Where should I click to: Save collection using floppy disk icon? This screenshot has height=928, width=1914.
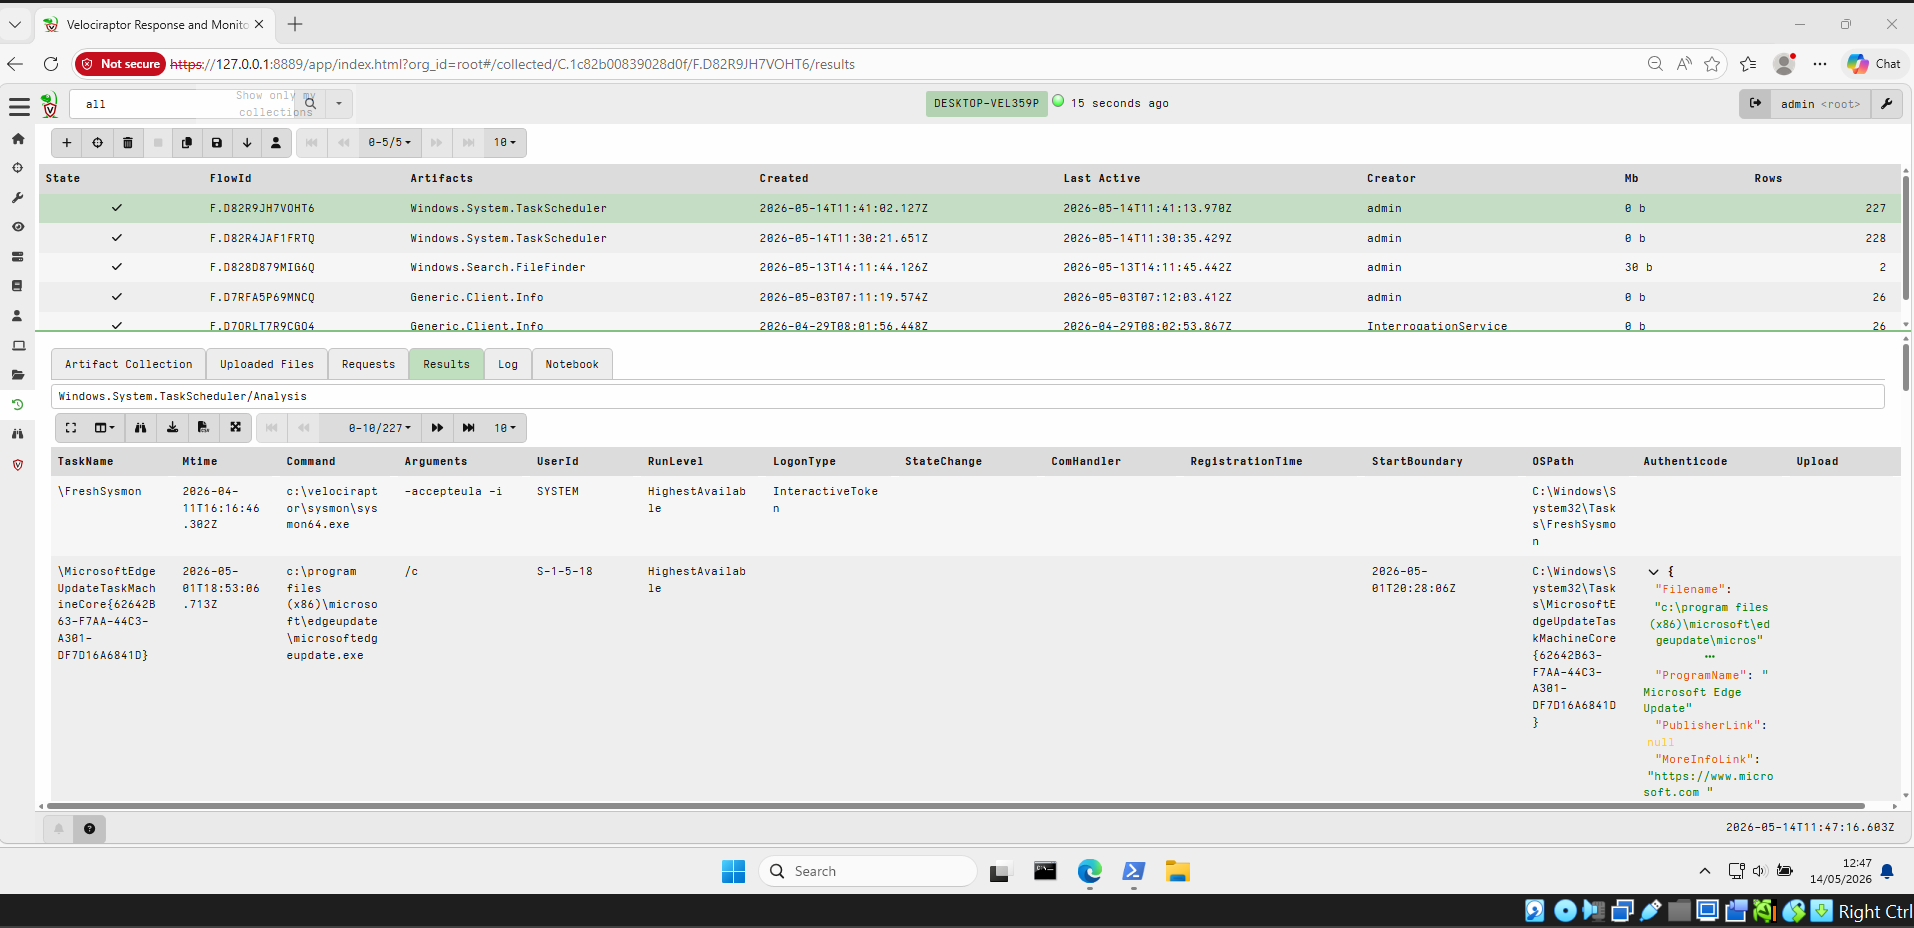pyautogui.click(x=216, y=143)
